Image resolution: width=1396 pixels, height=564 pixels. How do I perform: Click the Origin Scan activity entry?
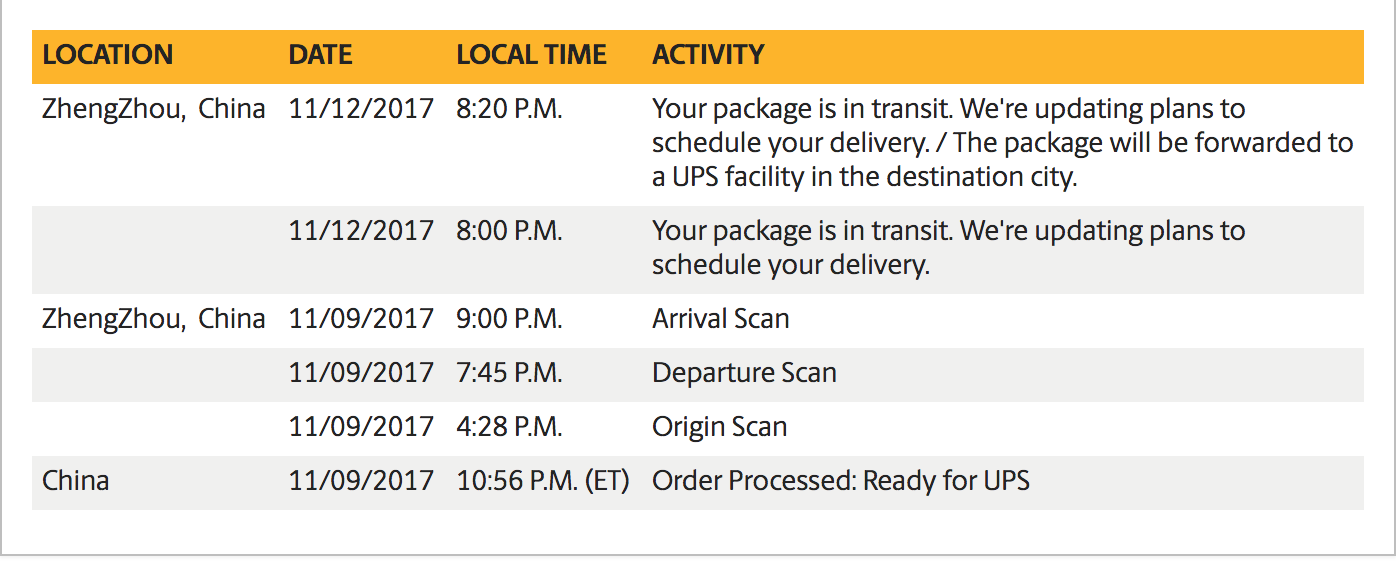[719, 427]
